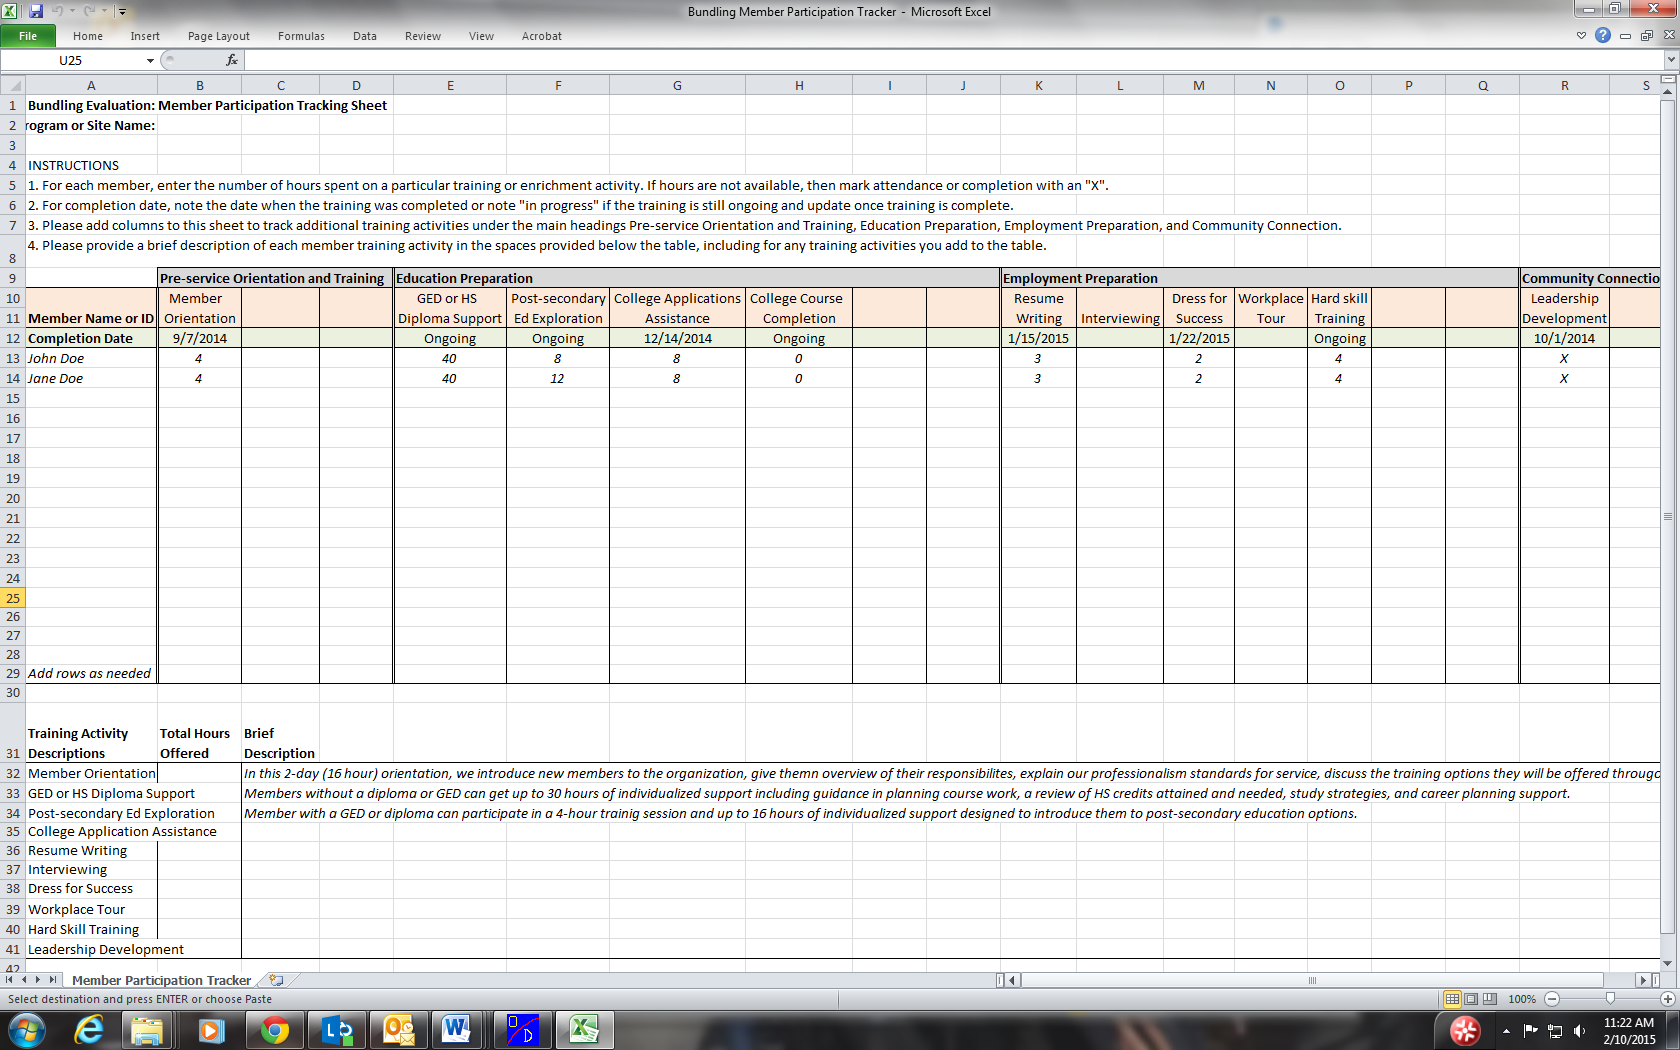The width and height of the screenshot is (1680, 1050).
Task: Open Windows Media Player in taskbar
Action: 211,1030
